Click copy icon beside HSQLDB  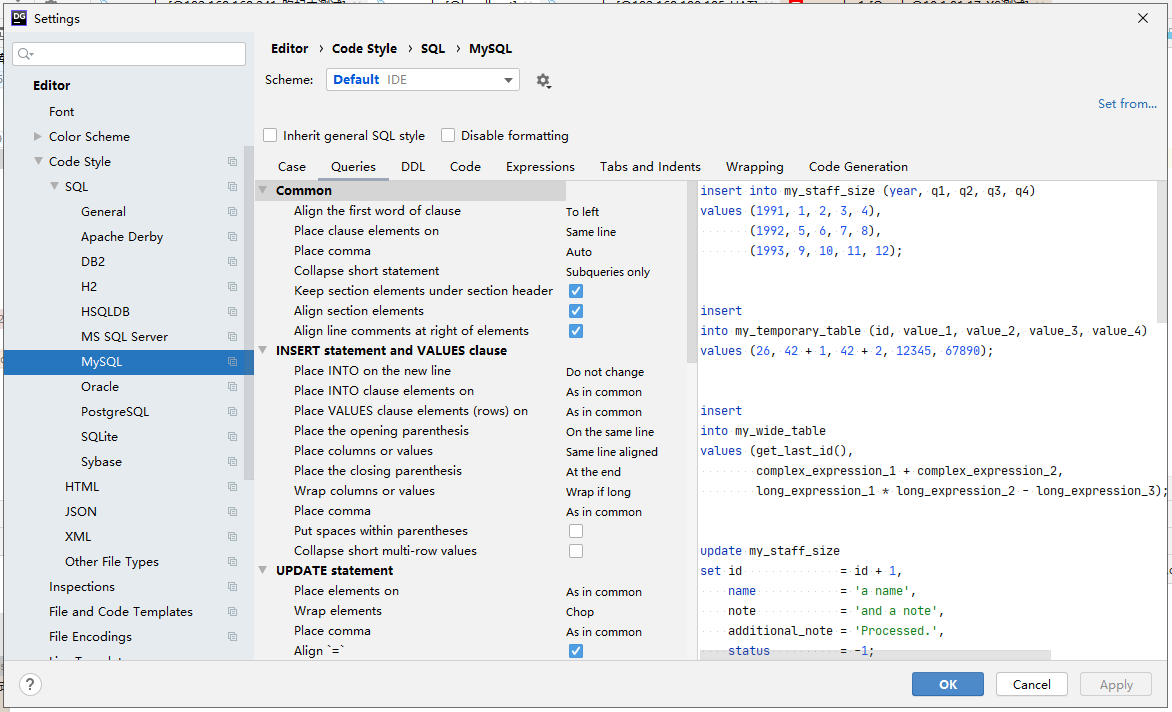point(232,312)
